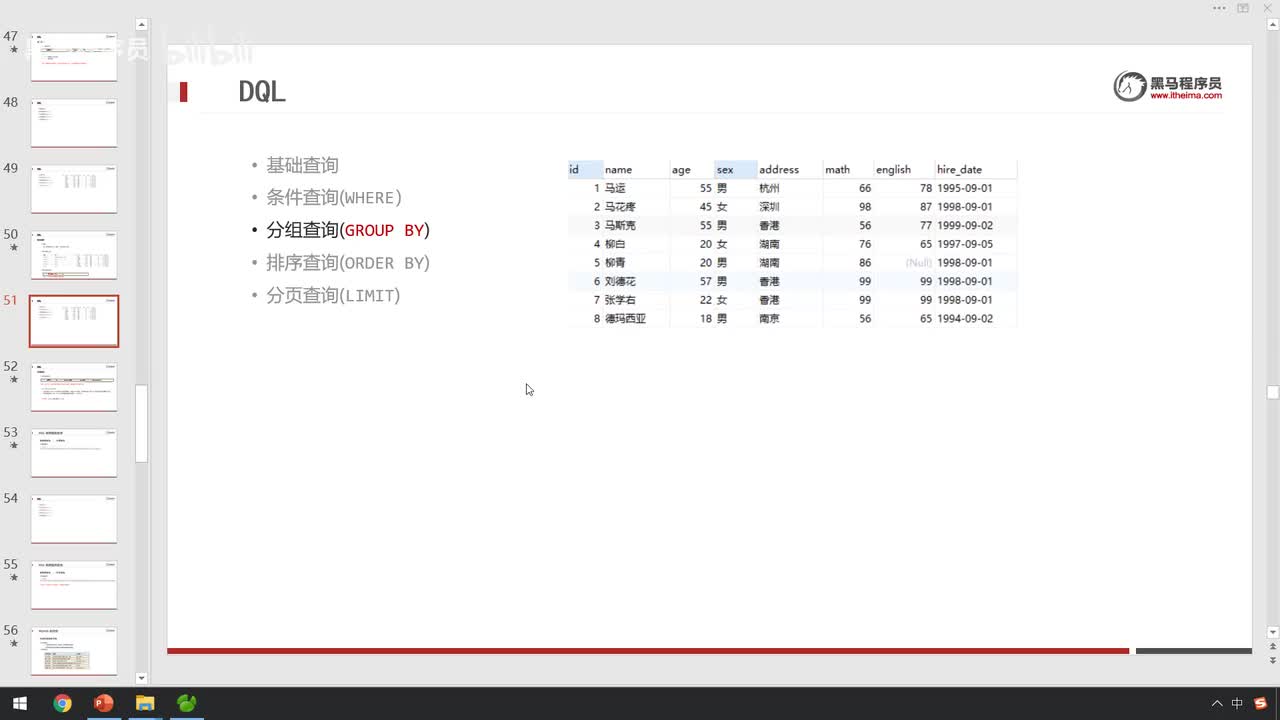Click the name cell 柳白
1280x720 pixels.
pos(615,244)
